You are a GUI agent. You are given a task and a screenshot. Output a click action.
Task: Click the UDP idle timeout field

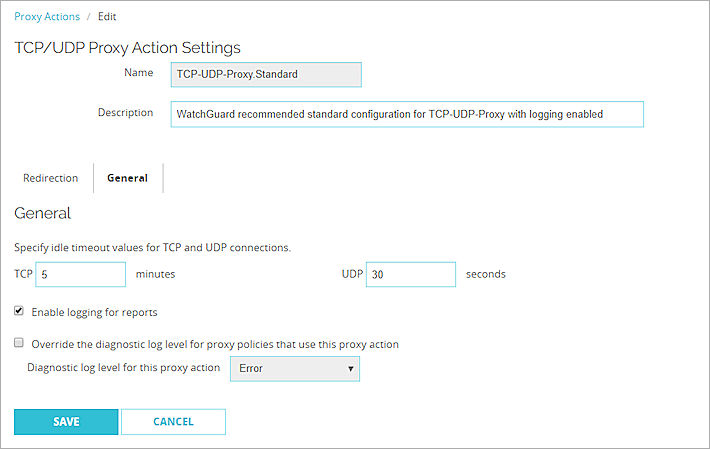[410, 274]
